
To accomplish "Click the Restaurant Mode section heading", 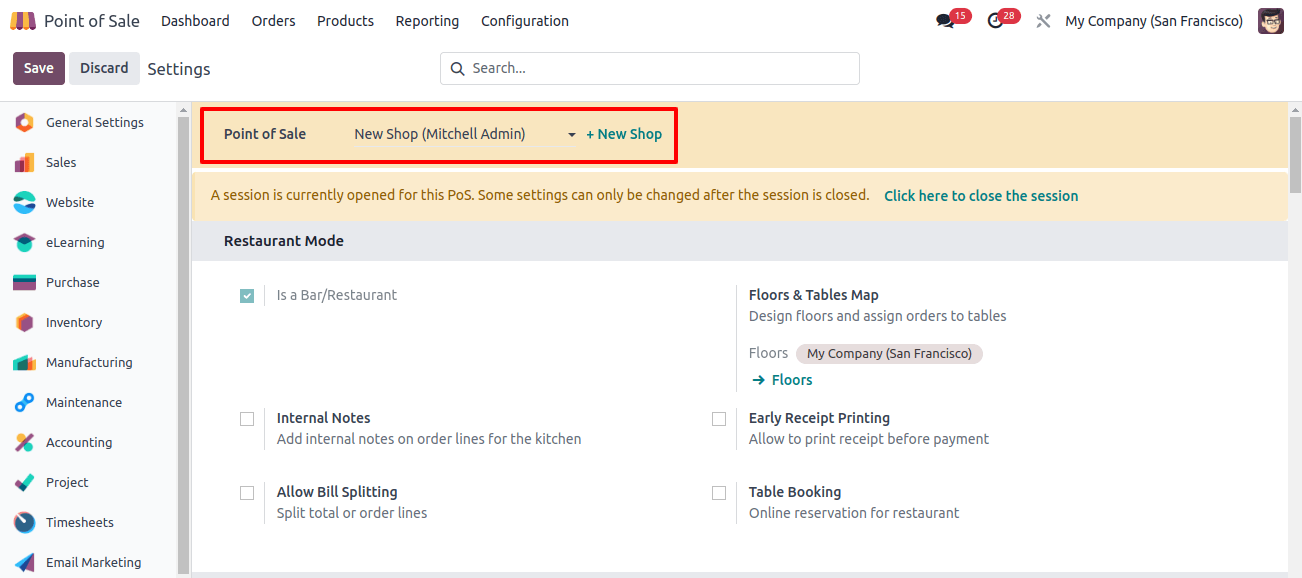I will (284, 241).
